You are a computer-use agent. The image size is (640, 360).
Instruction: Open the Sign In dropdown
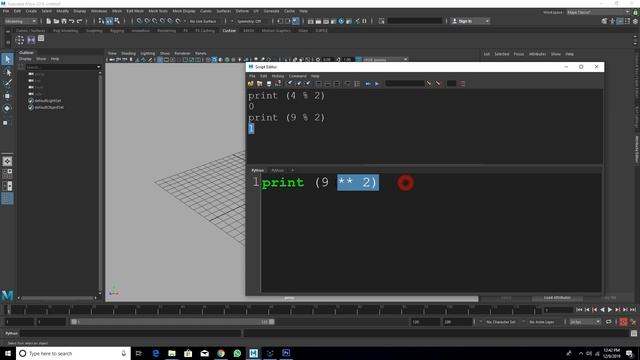coord(470,21)
